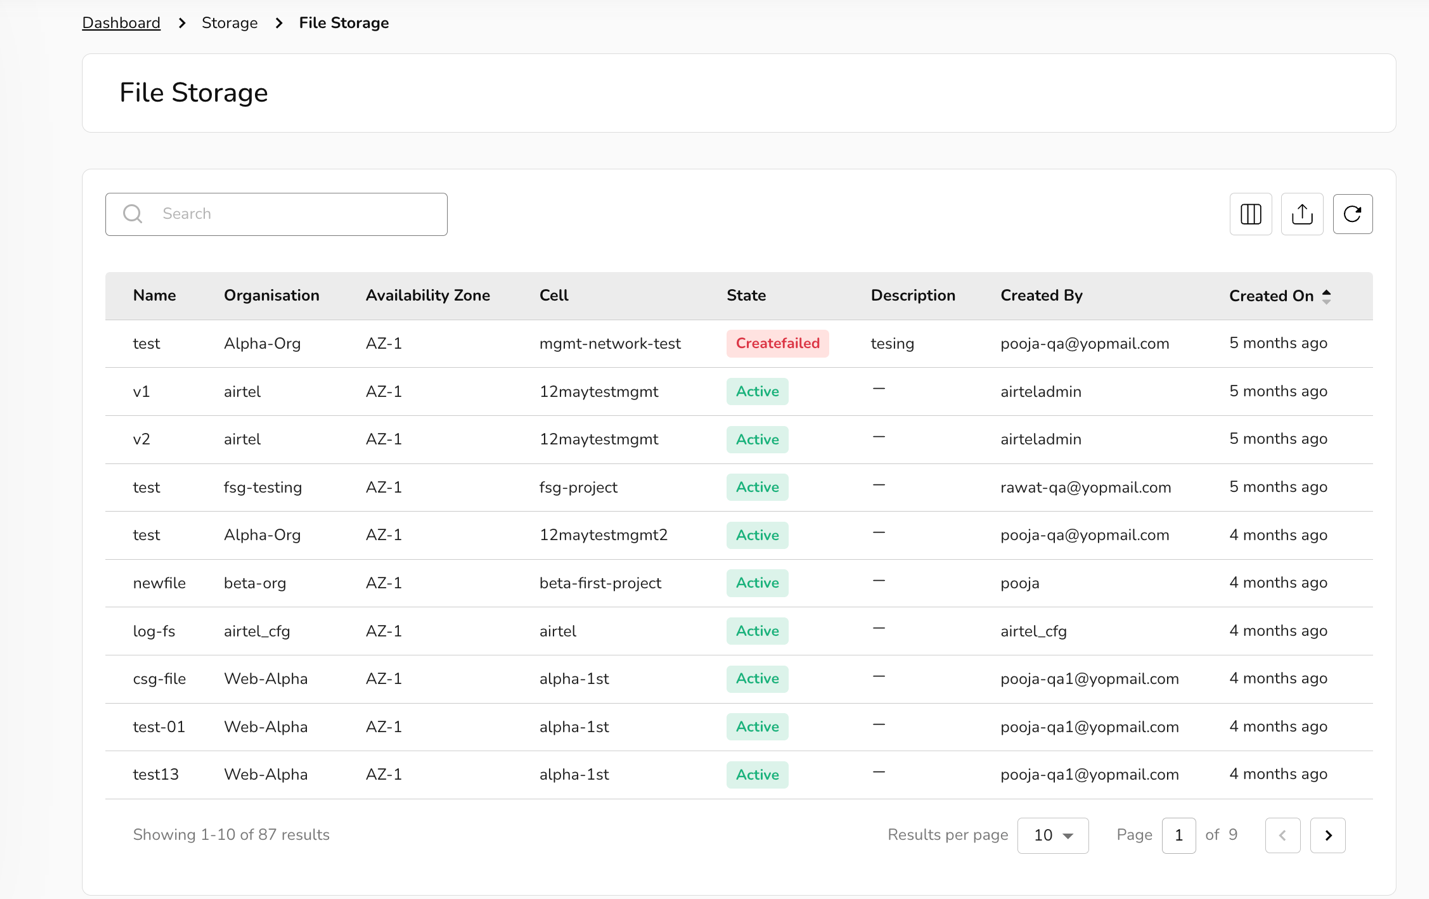The image size is (1429, 899).
Task: Click the search magnifier icon
Action: [133, 214]
